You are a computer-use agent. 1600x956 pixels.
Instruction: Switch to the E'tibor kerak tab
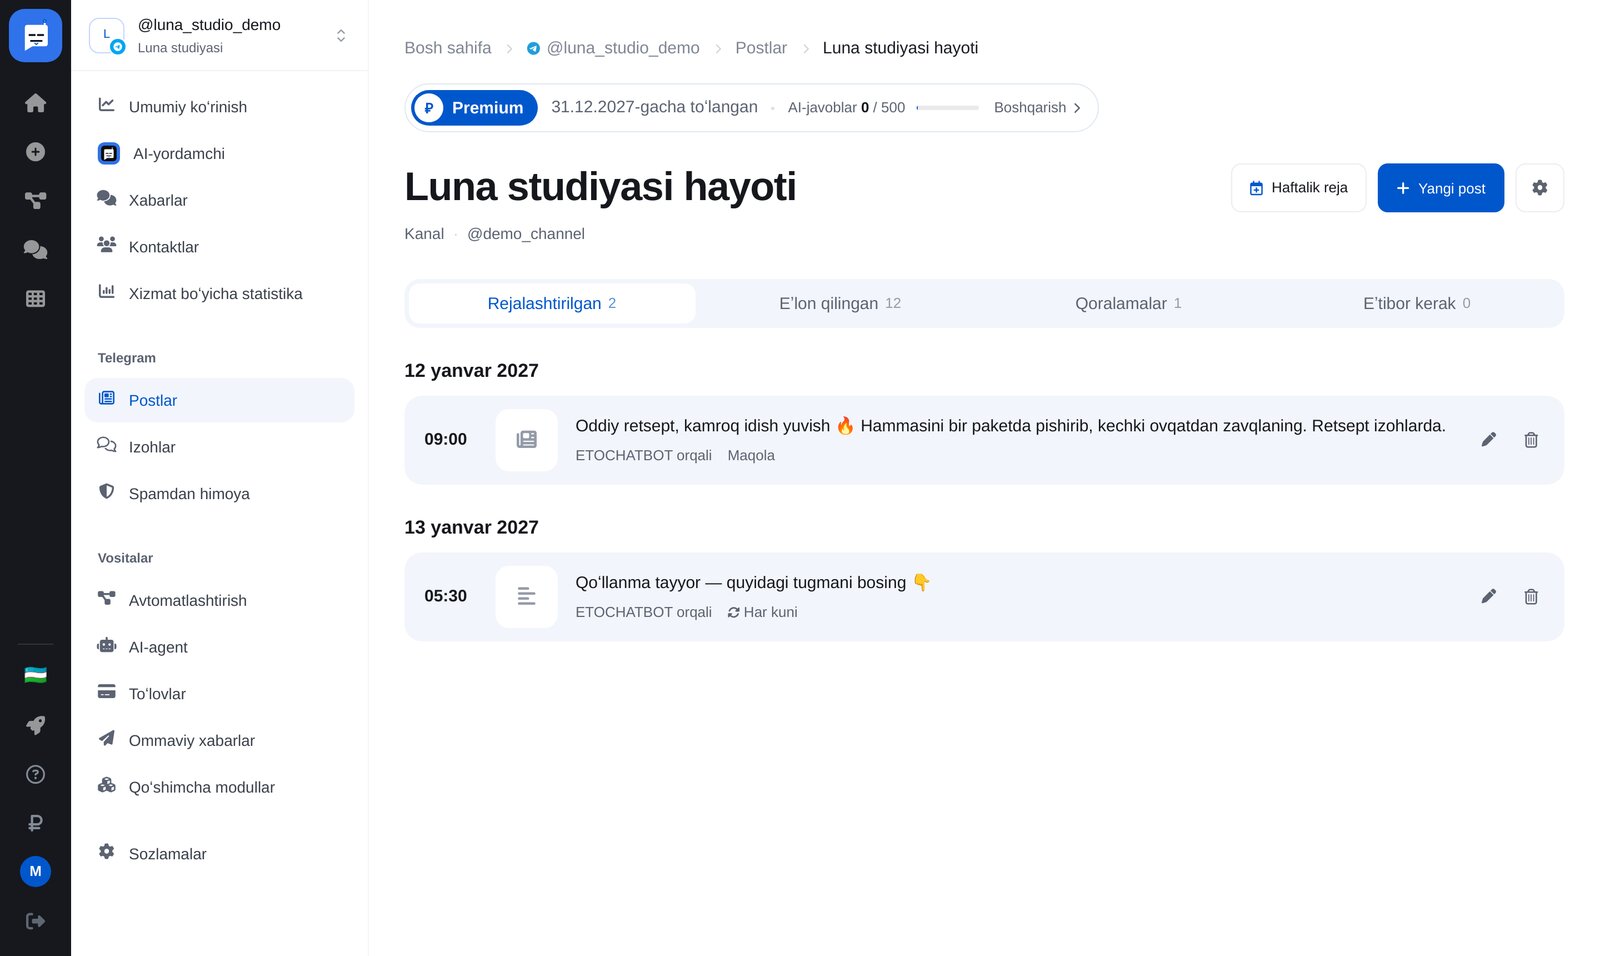(x=1416, y=303)
